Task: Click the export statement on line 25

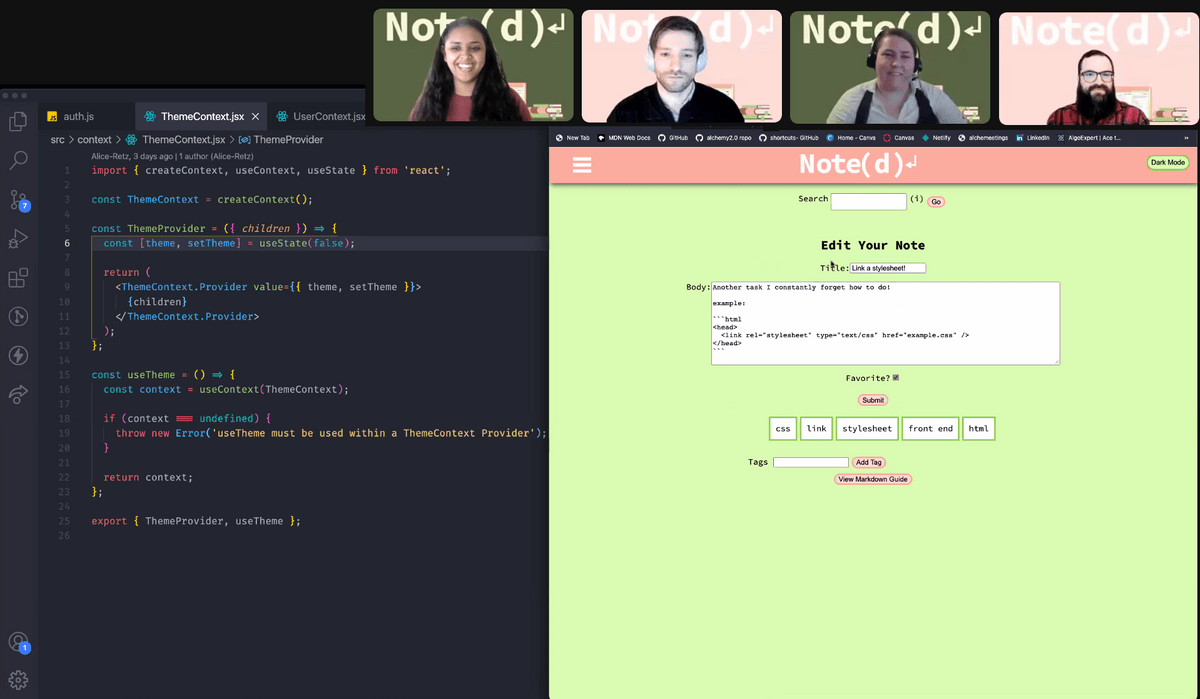Action: tap(196, 521)
